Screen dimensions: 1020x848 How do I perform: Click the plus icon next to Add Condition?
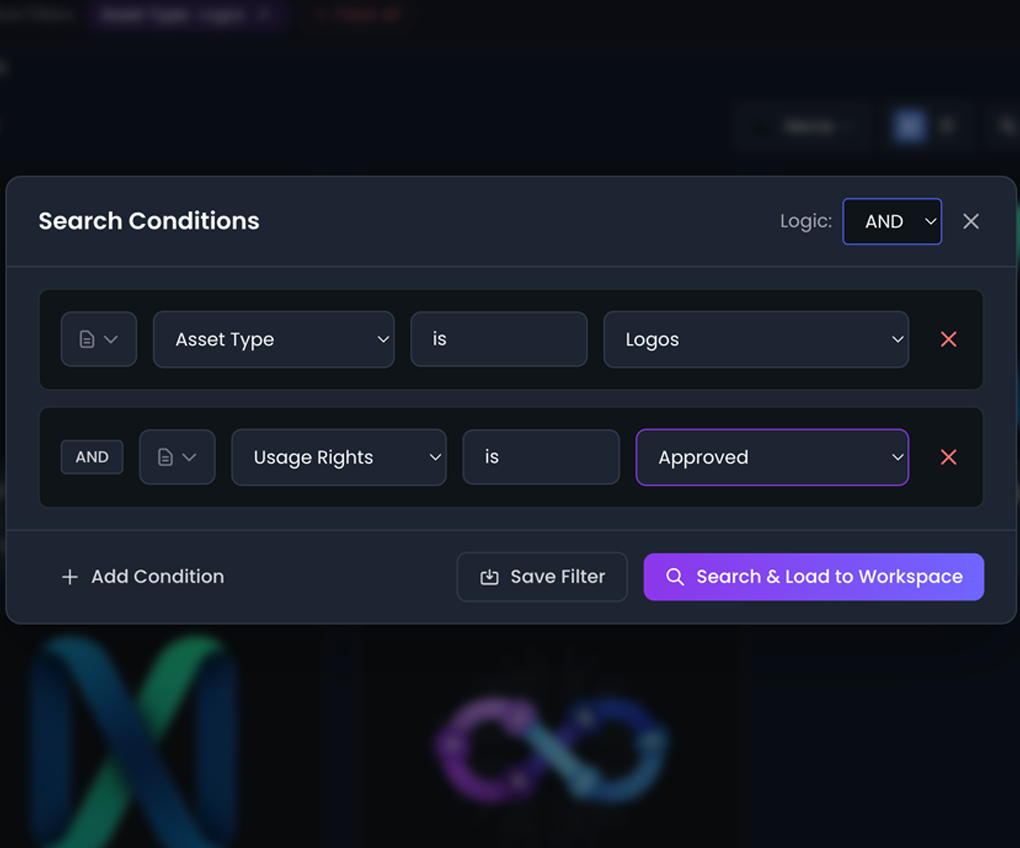[x=69, y=576]
